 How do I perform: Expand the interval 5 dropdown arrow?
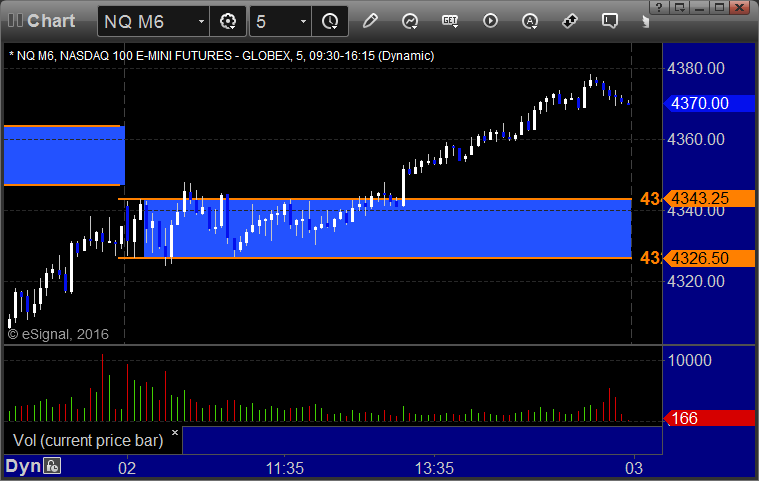304,22
